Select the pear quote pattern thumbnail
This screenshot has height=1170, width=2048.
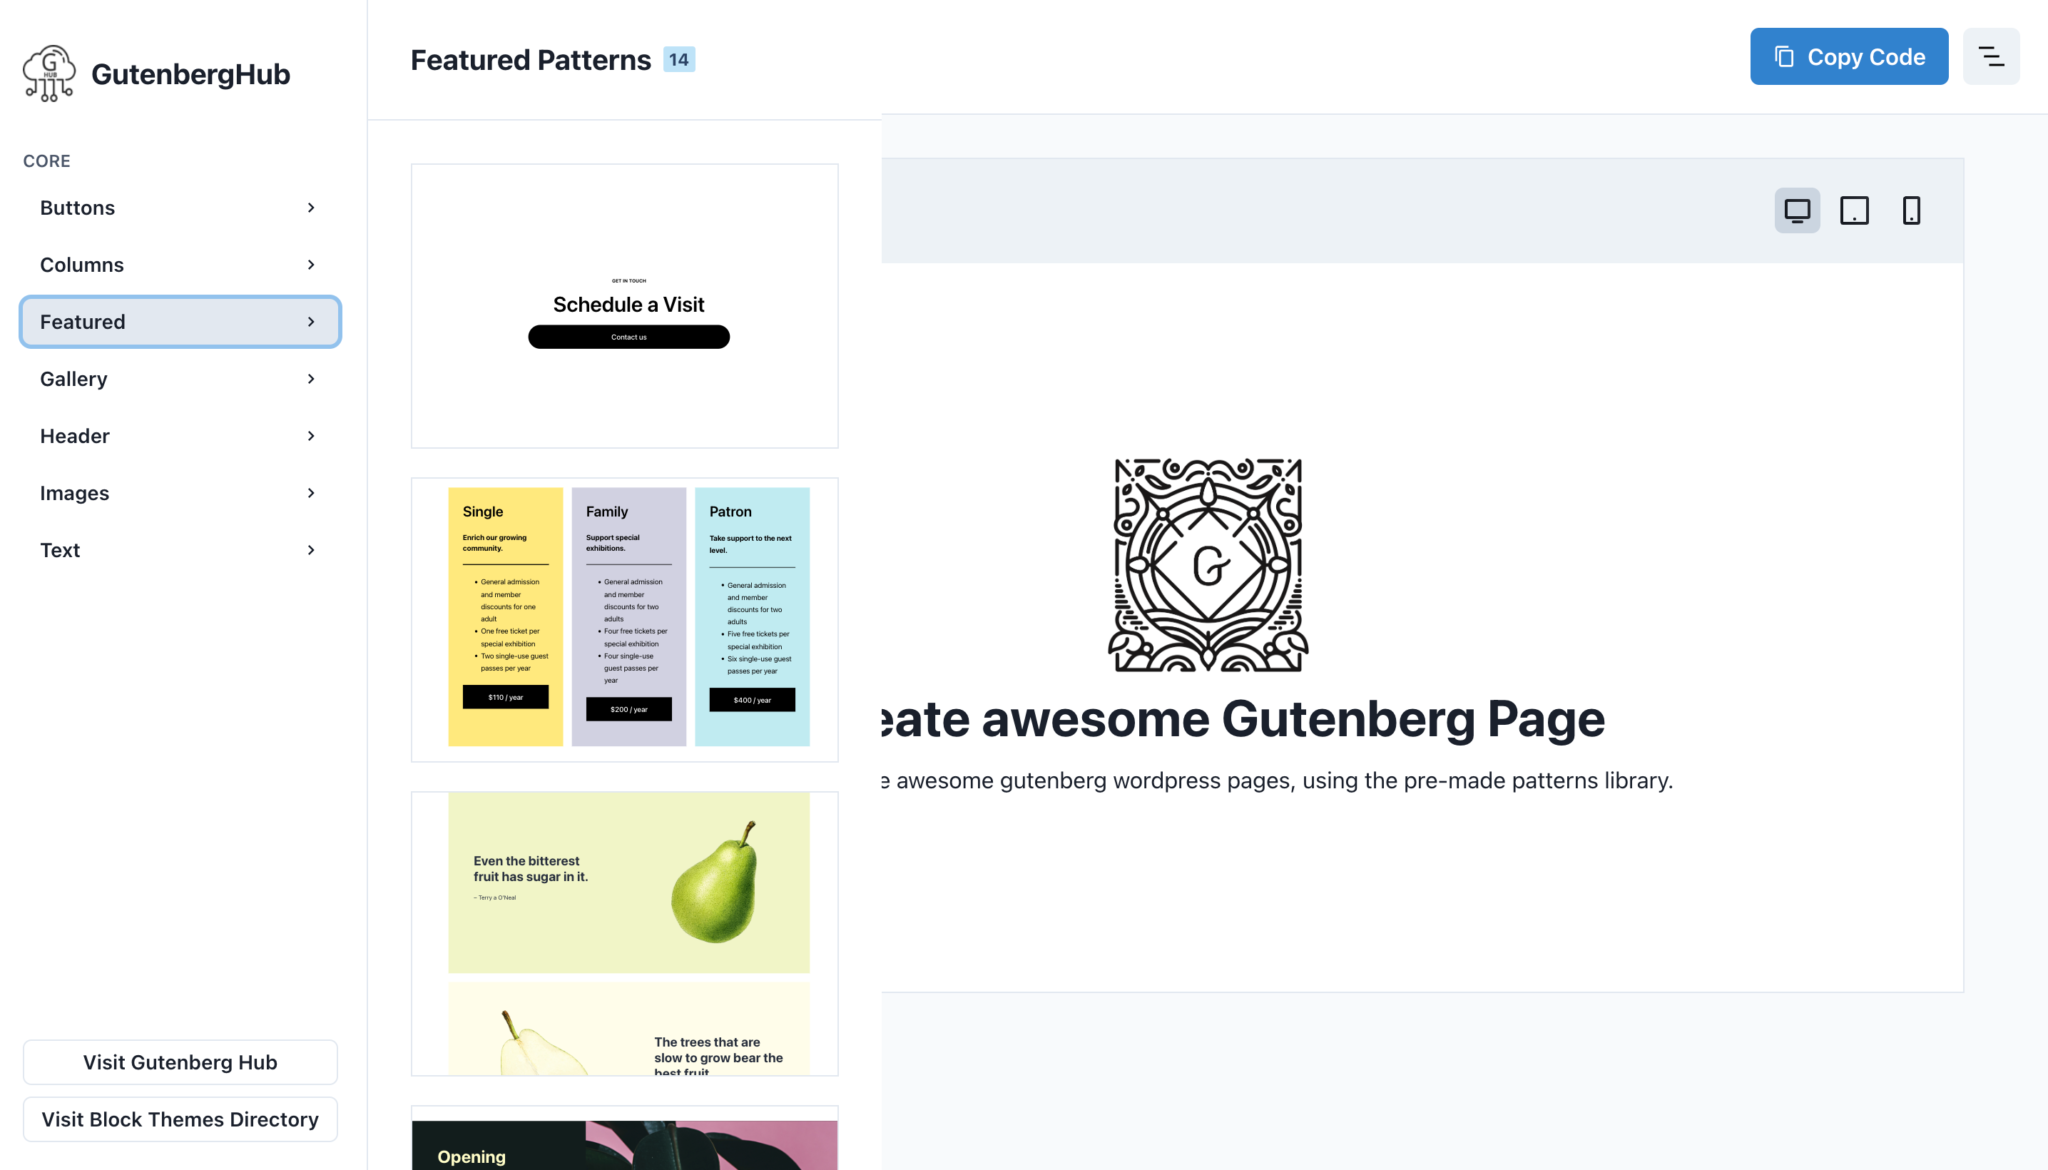coord(625,934)
